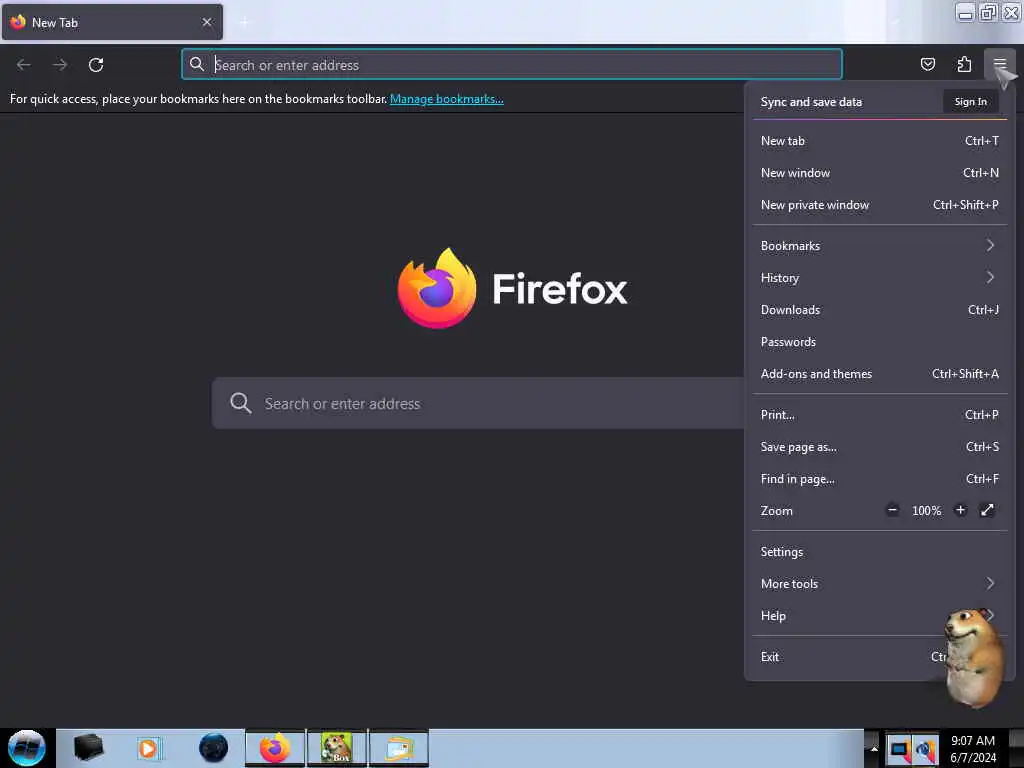Click the Firefox taskbar button
Screen dimensions: 1024x768
pos(275,748)
